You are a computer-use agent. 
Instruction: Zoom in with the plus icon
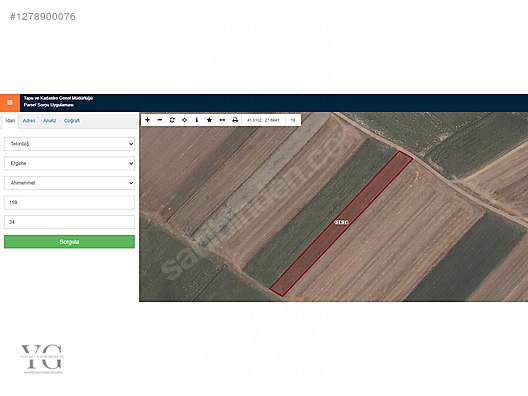pos(147,120)
